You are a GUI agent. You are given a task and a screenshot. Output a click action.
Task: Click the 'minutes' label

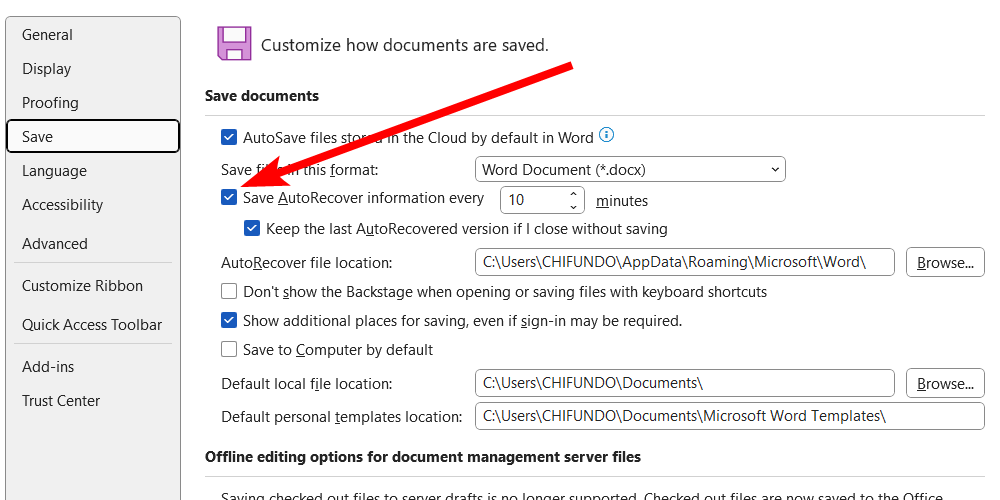(x=622, y=201)
